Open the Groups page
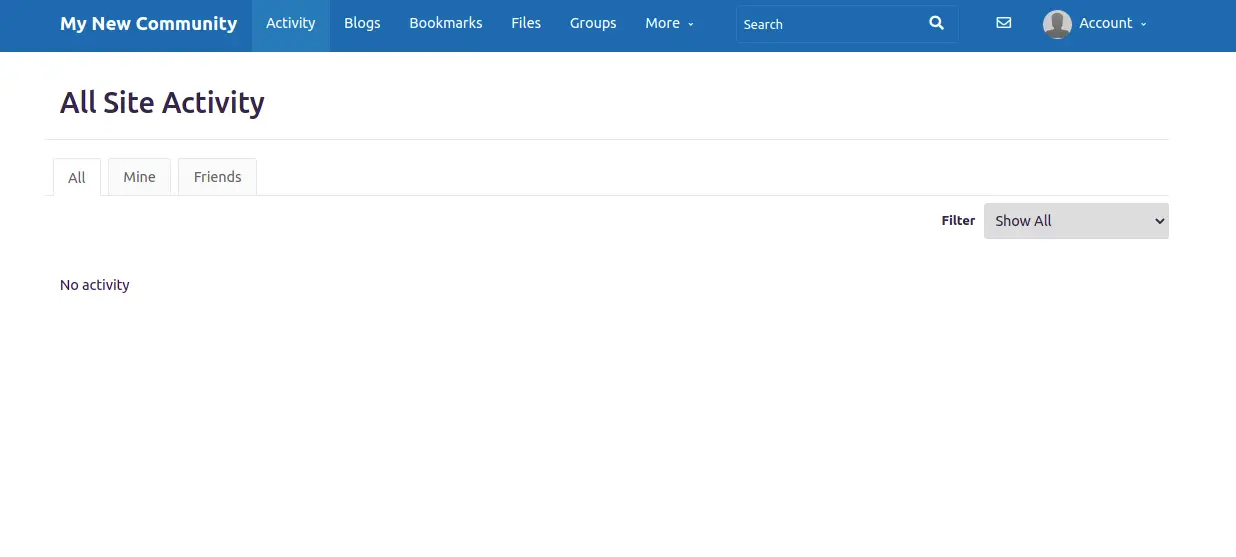Image resolution: width=1236 pixels, height=557 pixels. coord(593,23)
